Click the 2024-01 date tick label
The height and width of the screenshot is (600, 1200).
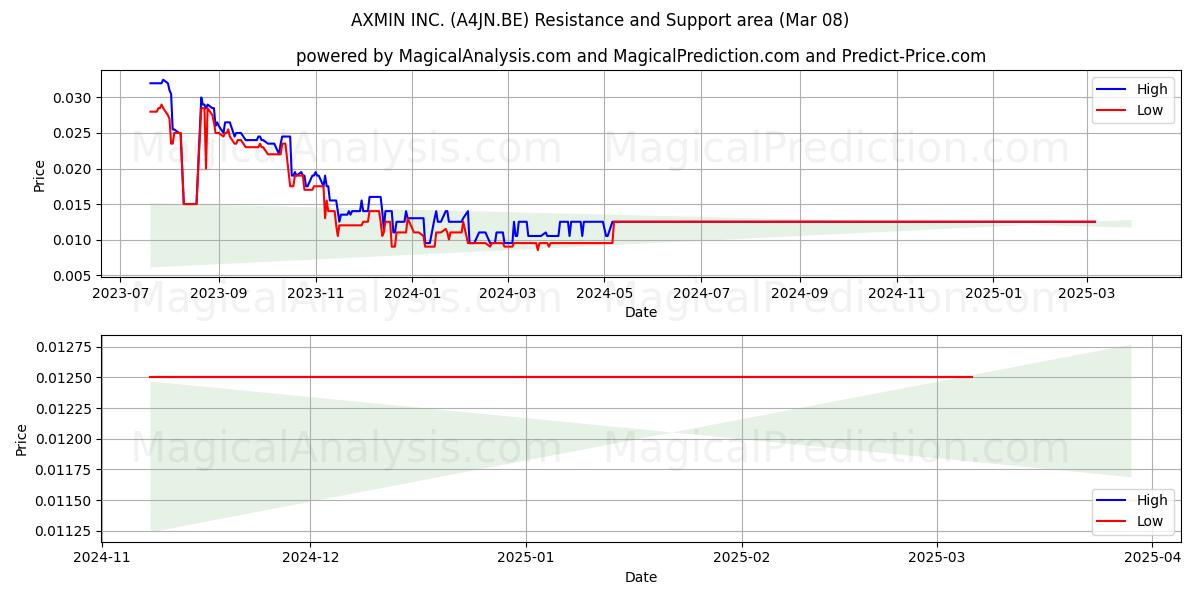click(413, 294)
